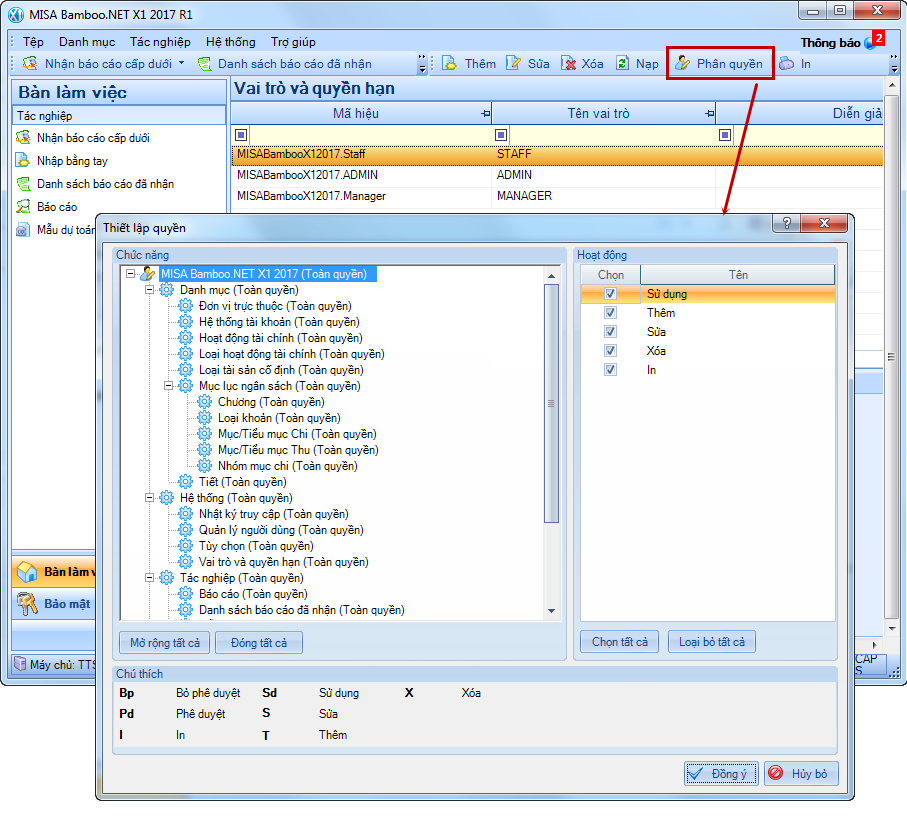Open the Trợ giúp menu

point(293,42)
